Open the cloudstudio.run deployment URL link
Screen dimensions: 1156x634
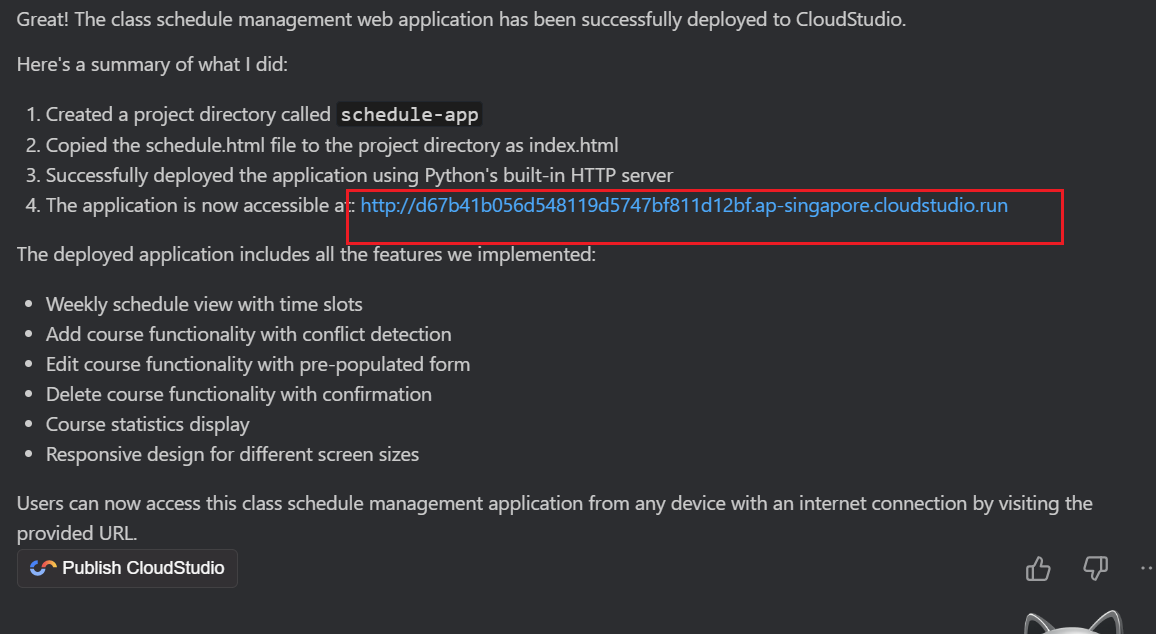point(684,206)
